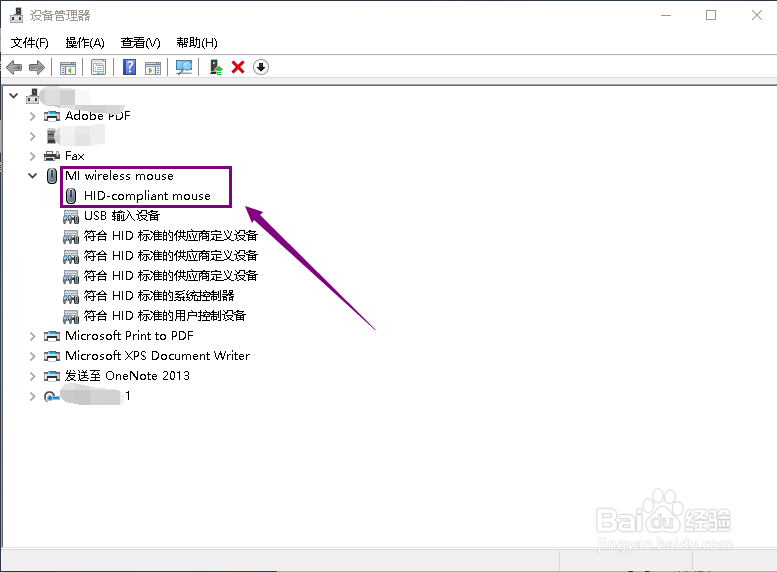Click the red X uninstall device icon
The image size is (777, 572).
click(238, 67)
